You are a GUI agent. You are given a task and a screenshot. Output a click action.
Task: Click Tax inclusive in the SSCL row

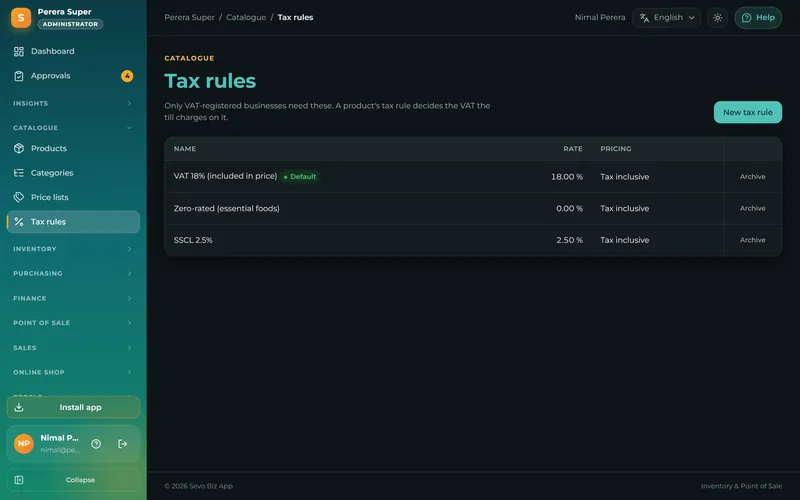pyautogui.click(x=624, y=240)
